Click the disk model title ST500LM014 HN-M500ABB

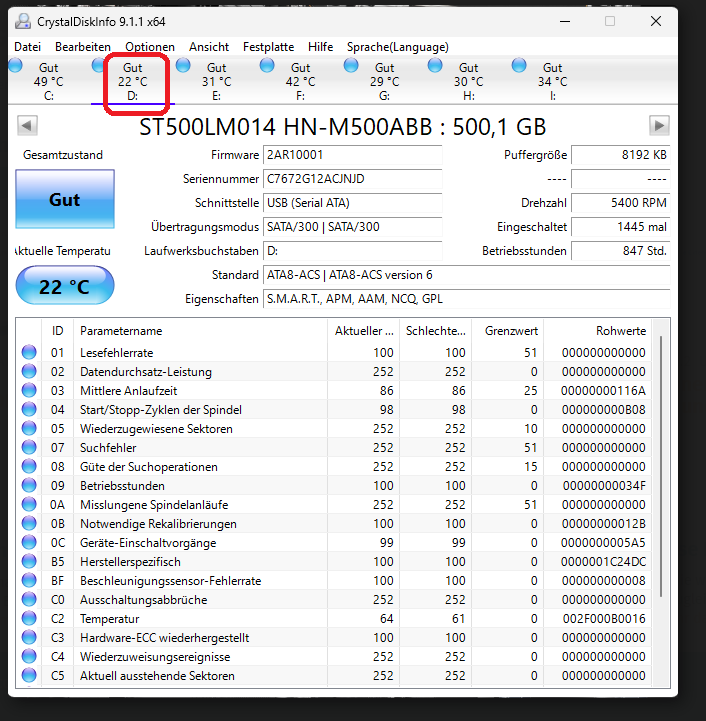(343, 127)
